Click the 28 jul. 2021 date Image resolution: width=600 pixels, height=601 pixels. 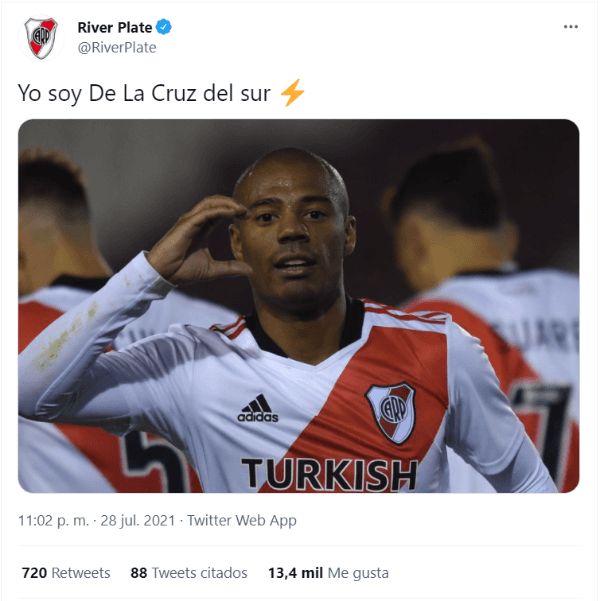pos(138,521)
